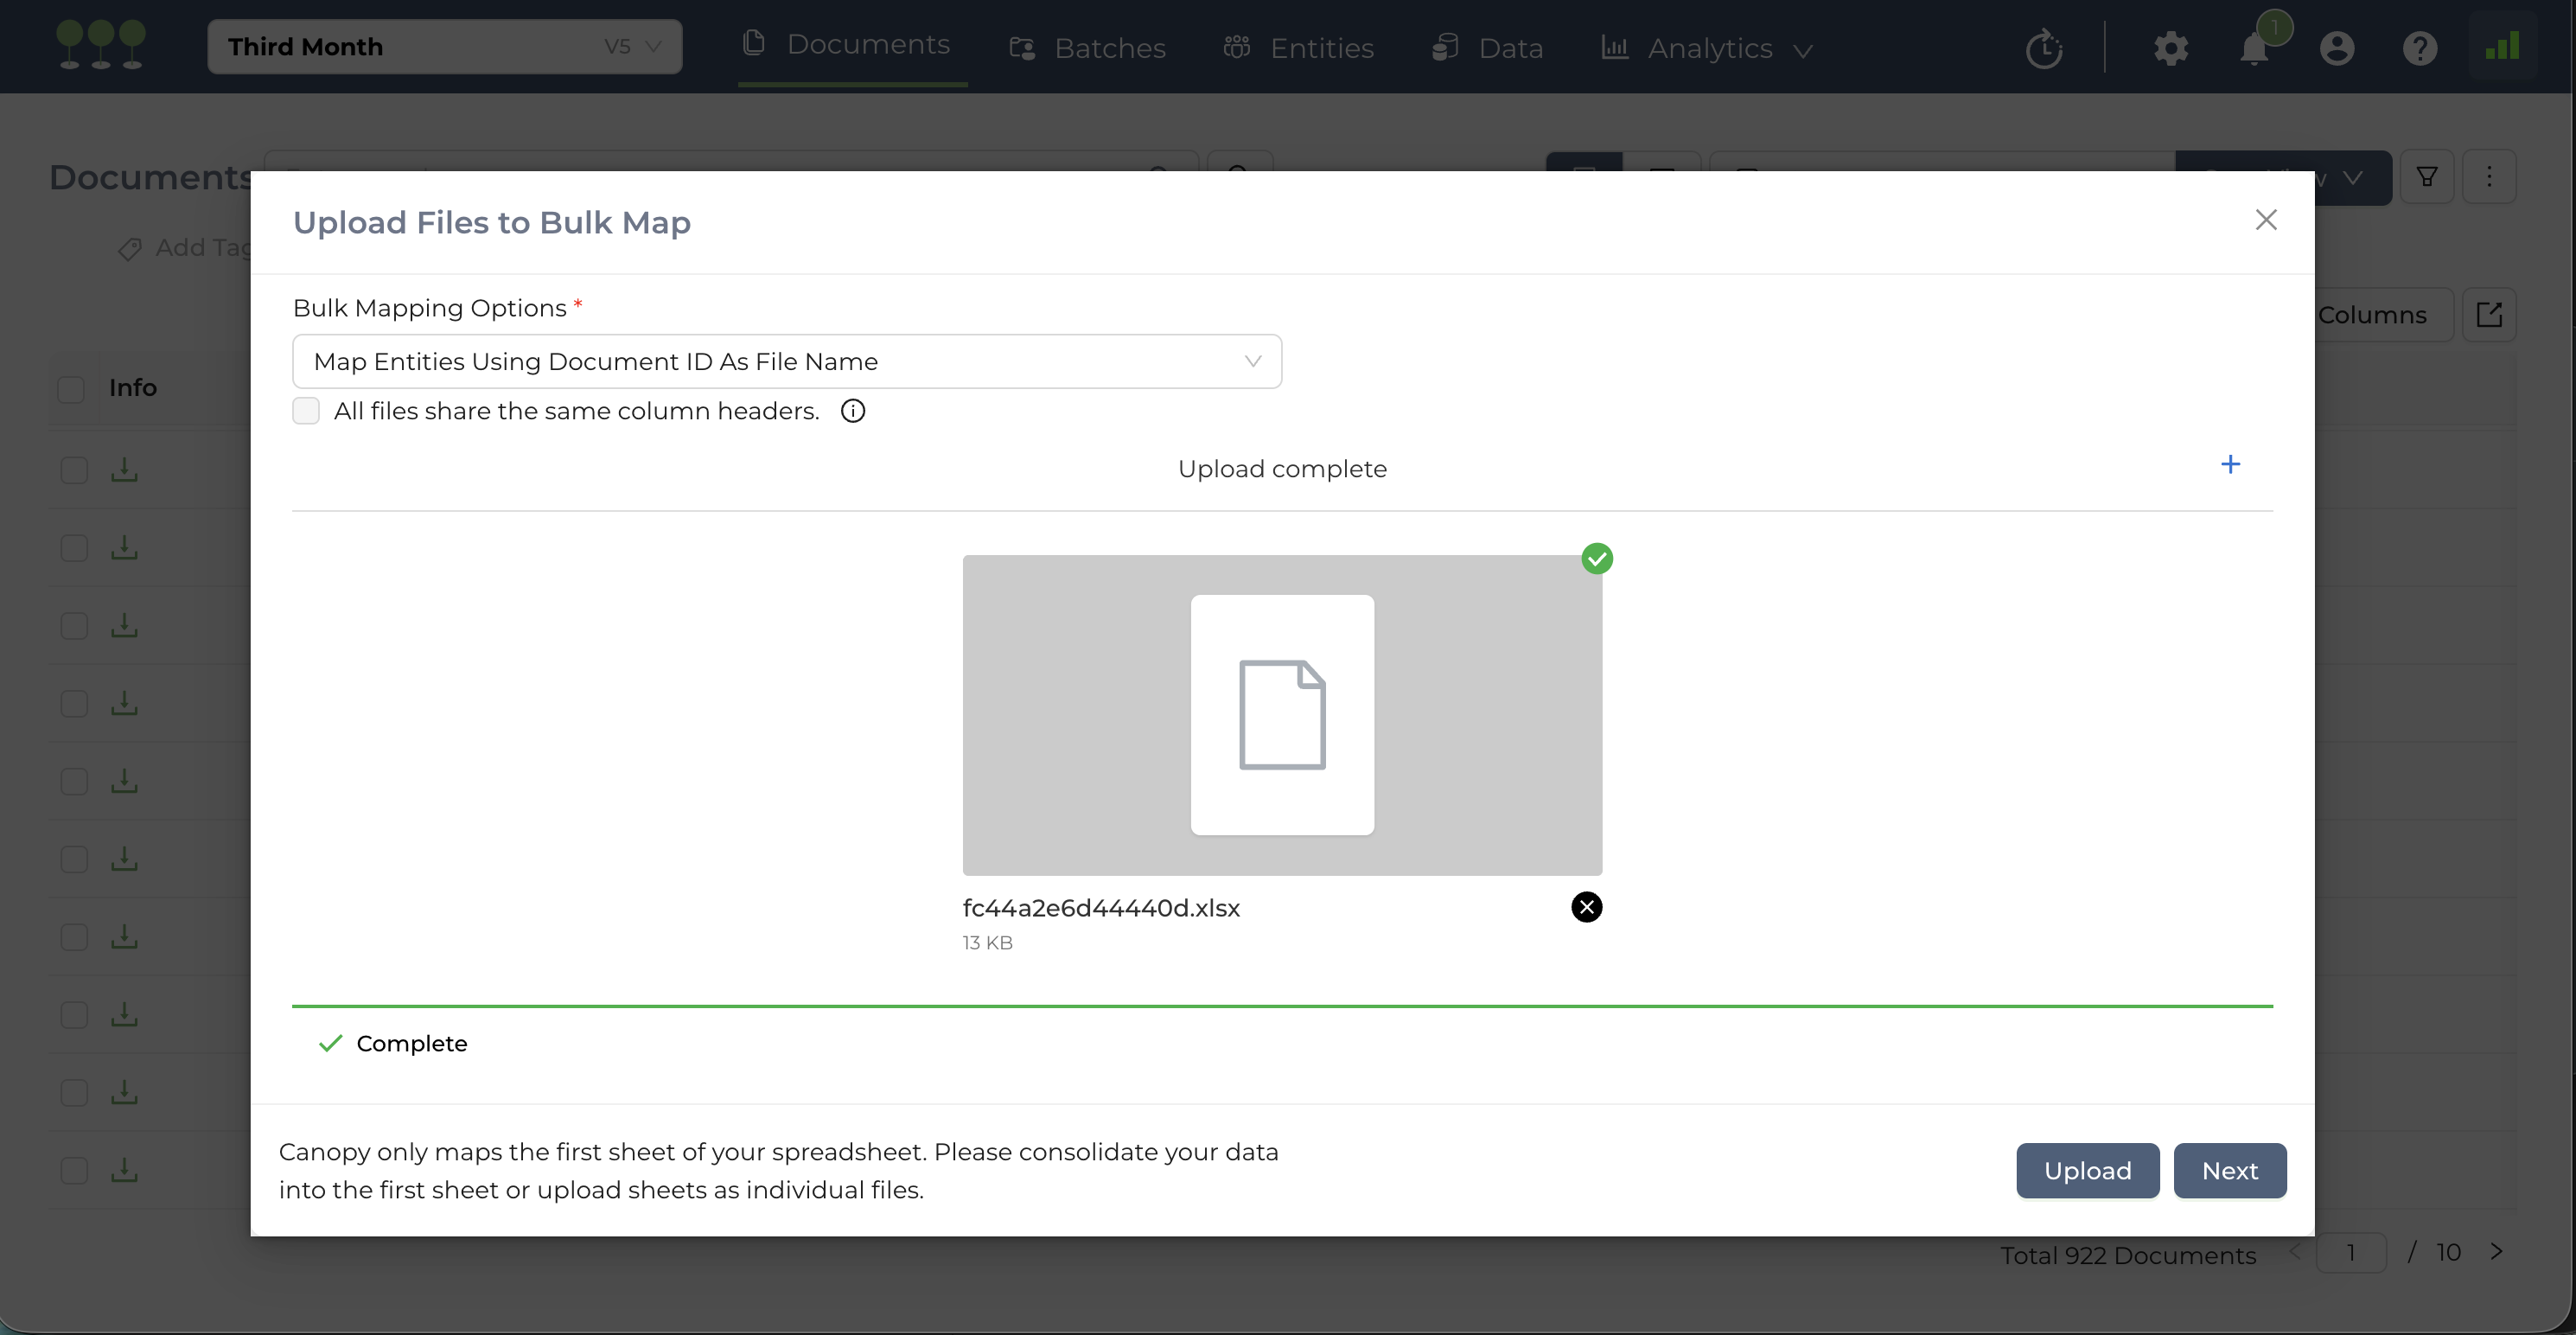Image resolution: width=2576 pixels, height=1335 pixels.
Task: Open the history clock icon
Action: click(x=2043, y=48)
